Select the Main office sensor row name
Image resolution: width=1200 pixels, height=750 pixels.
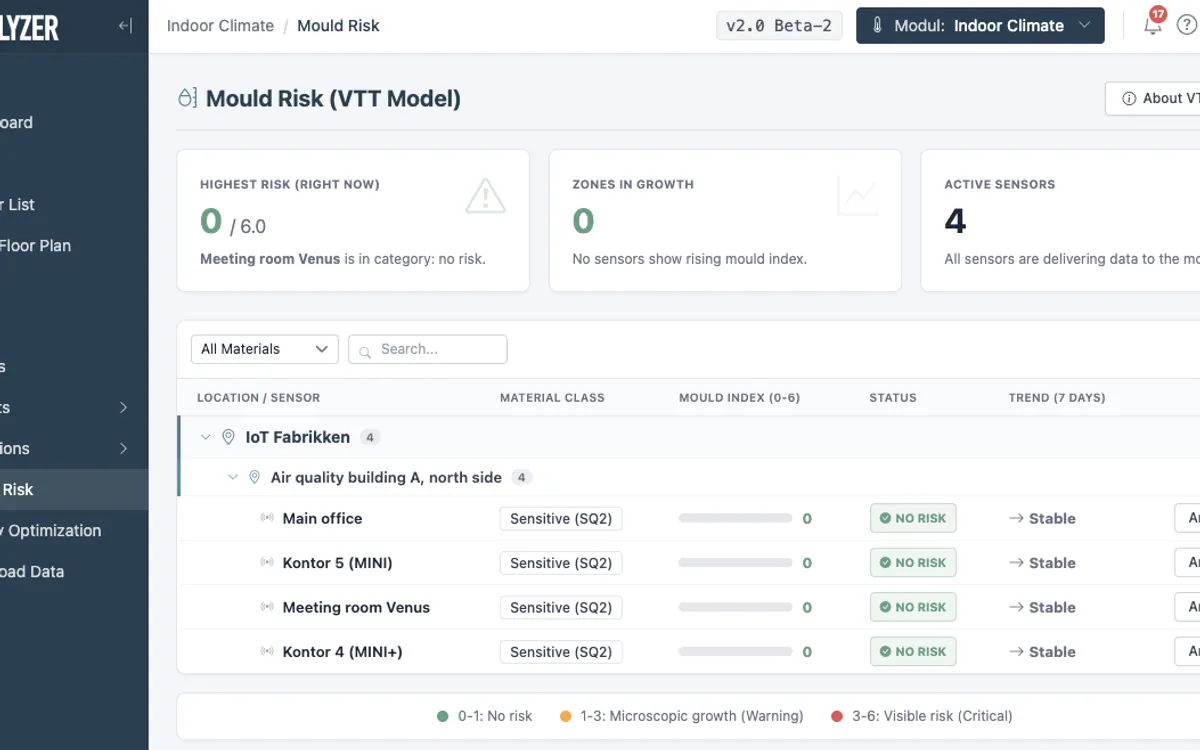(322, 518)
